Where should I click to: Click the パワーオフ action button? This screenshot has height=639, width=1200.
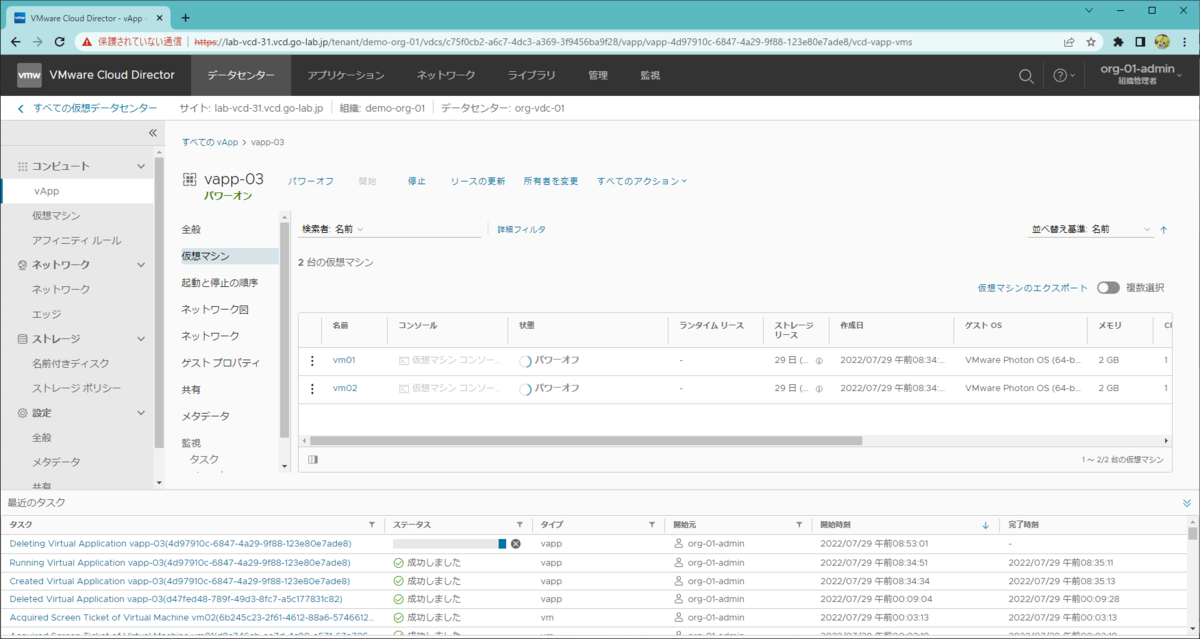[x=311, y=181]
